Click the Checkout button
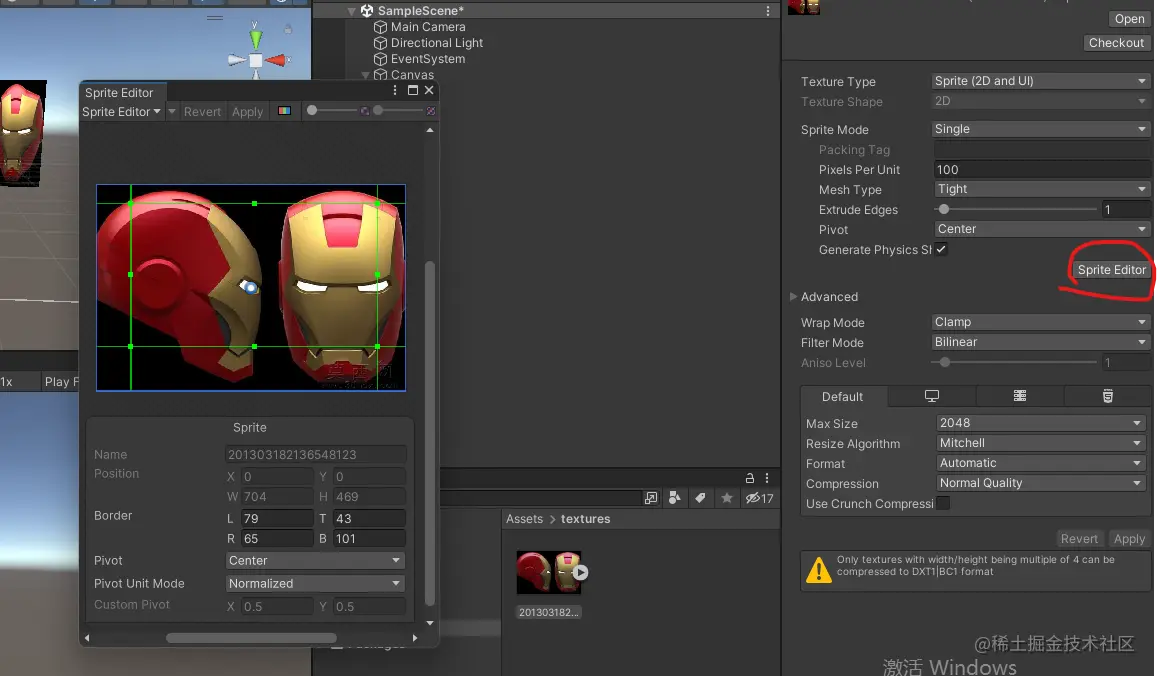Image resolution: width=1157 pixels, height=676 pixels. [x=1116, y=43]
